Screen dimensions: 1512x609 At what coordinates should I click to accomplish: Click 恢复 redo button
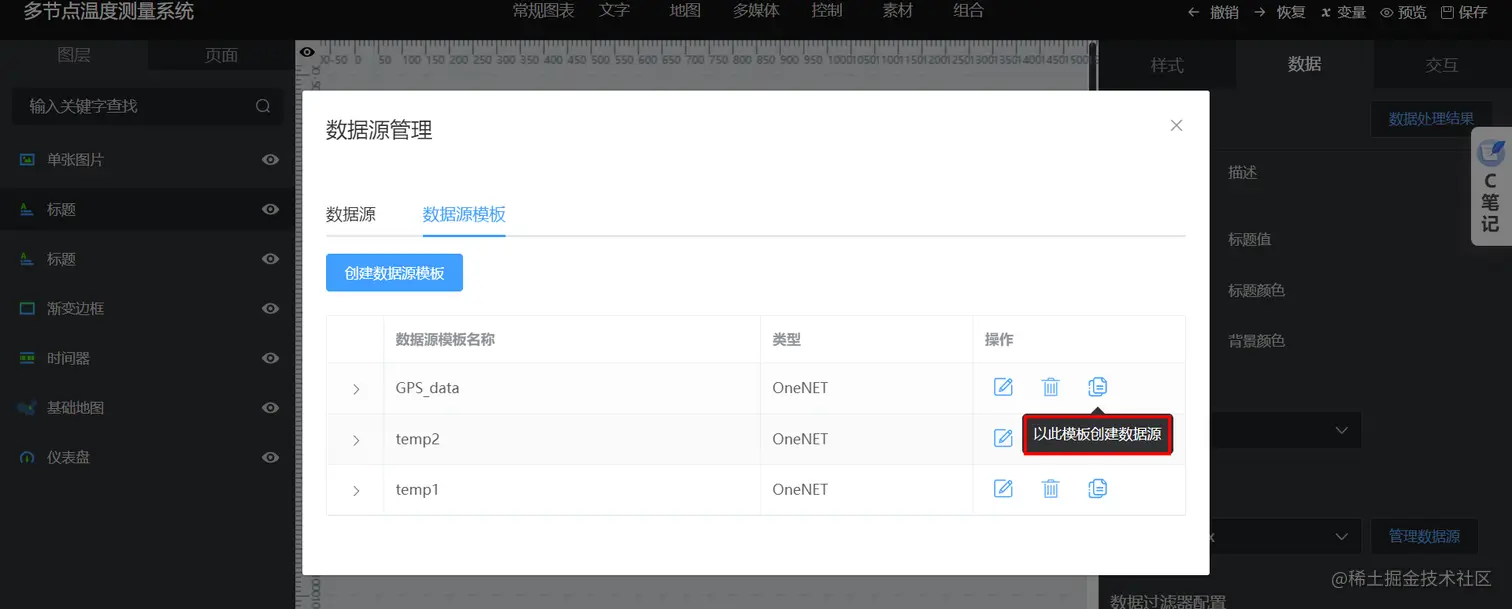(x=1280, y=12)
